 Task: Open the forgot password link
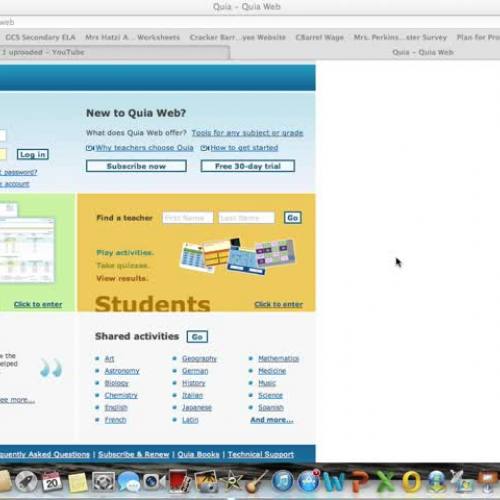click(x=18, y=172)
